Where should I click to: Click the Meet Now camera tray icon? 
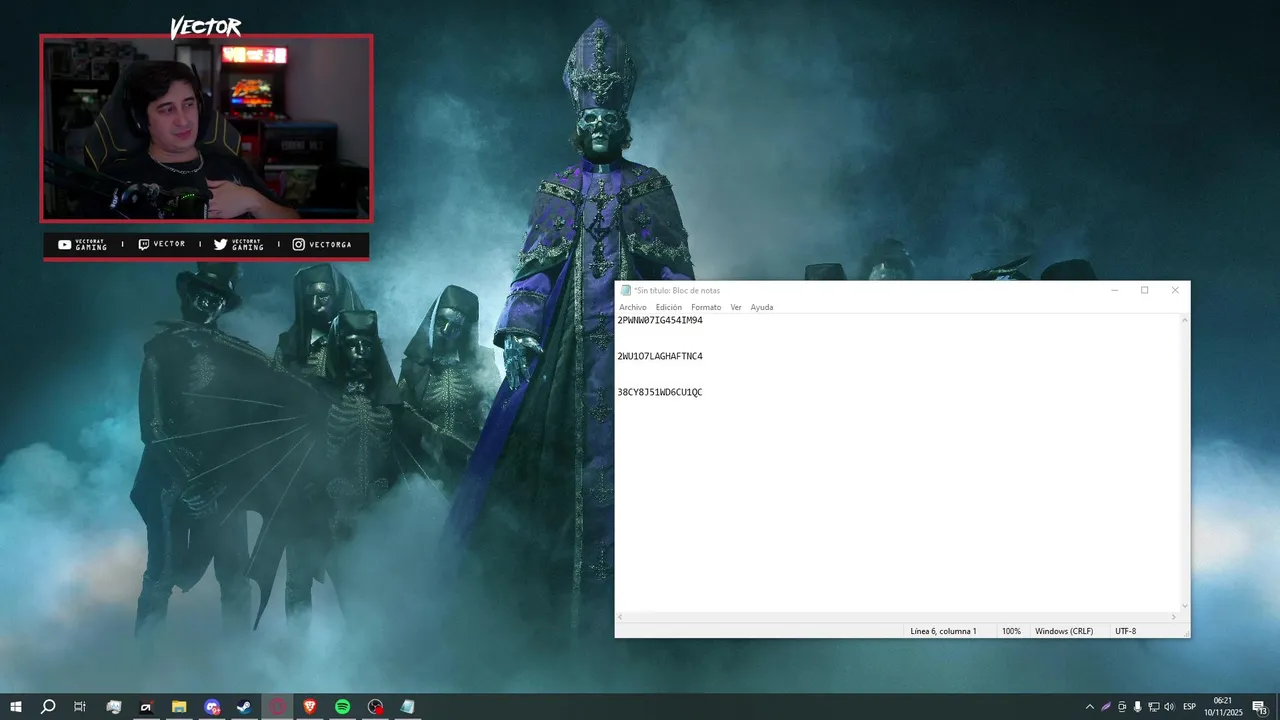click(1122, 707)
